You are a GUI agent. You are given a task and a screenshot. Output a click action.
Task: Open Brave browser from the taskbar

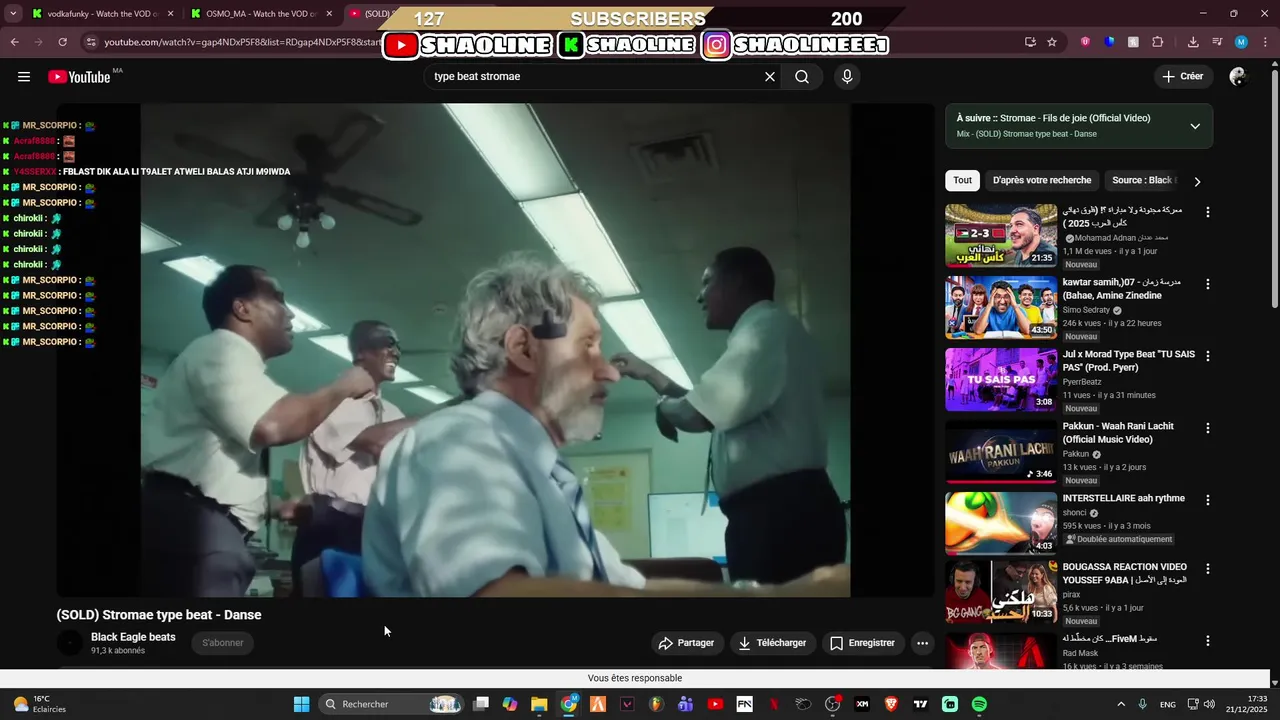click(891, 704)
